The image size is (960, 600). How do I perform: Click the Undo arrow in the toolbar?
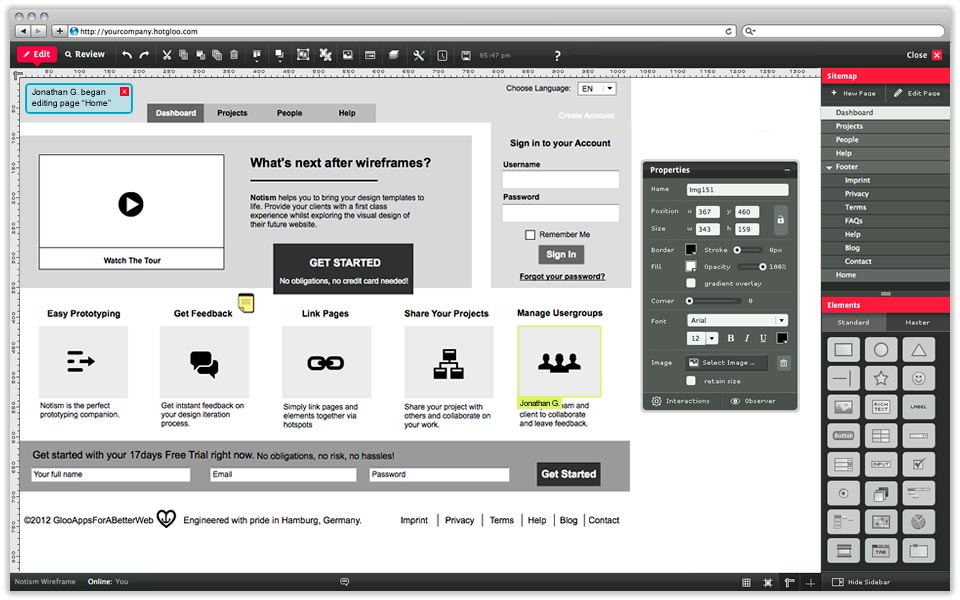(127, 55)
